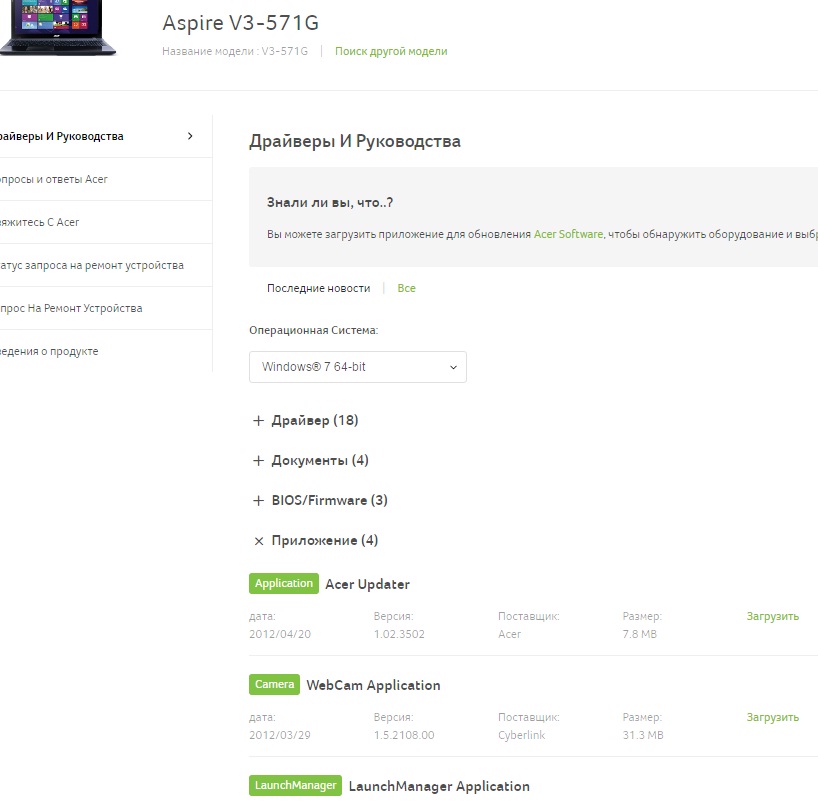Click the 'Acer Updater' title
Image resolution: width=818 pixels, height=803 pixels.
tap(367, 584)
